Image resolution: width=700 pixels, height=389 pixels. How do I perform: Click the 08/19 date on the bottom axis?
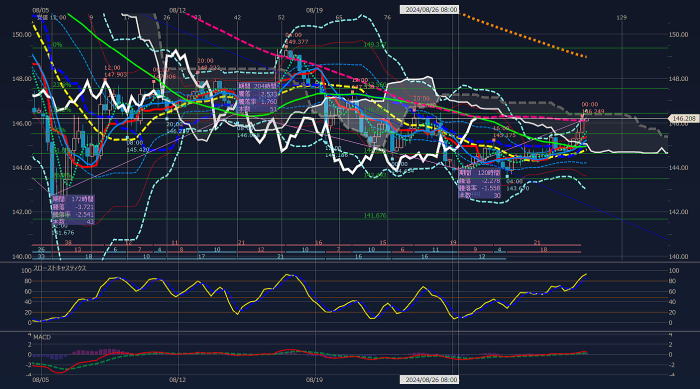(x=314, y=380)
